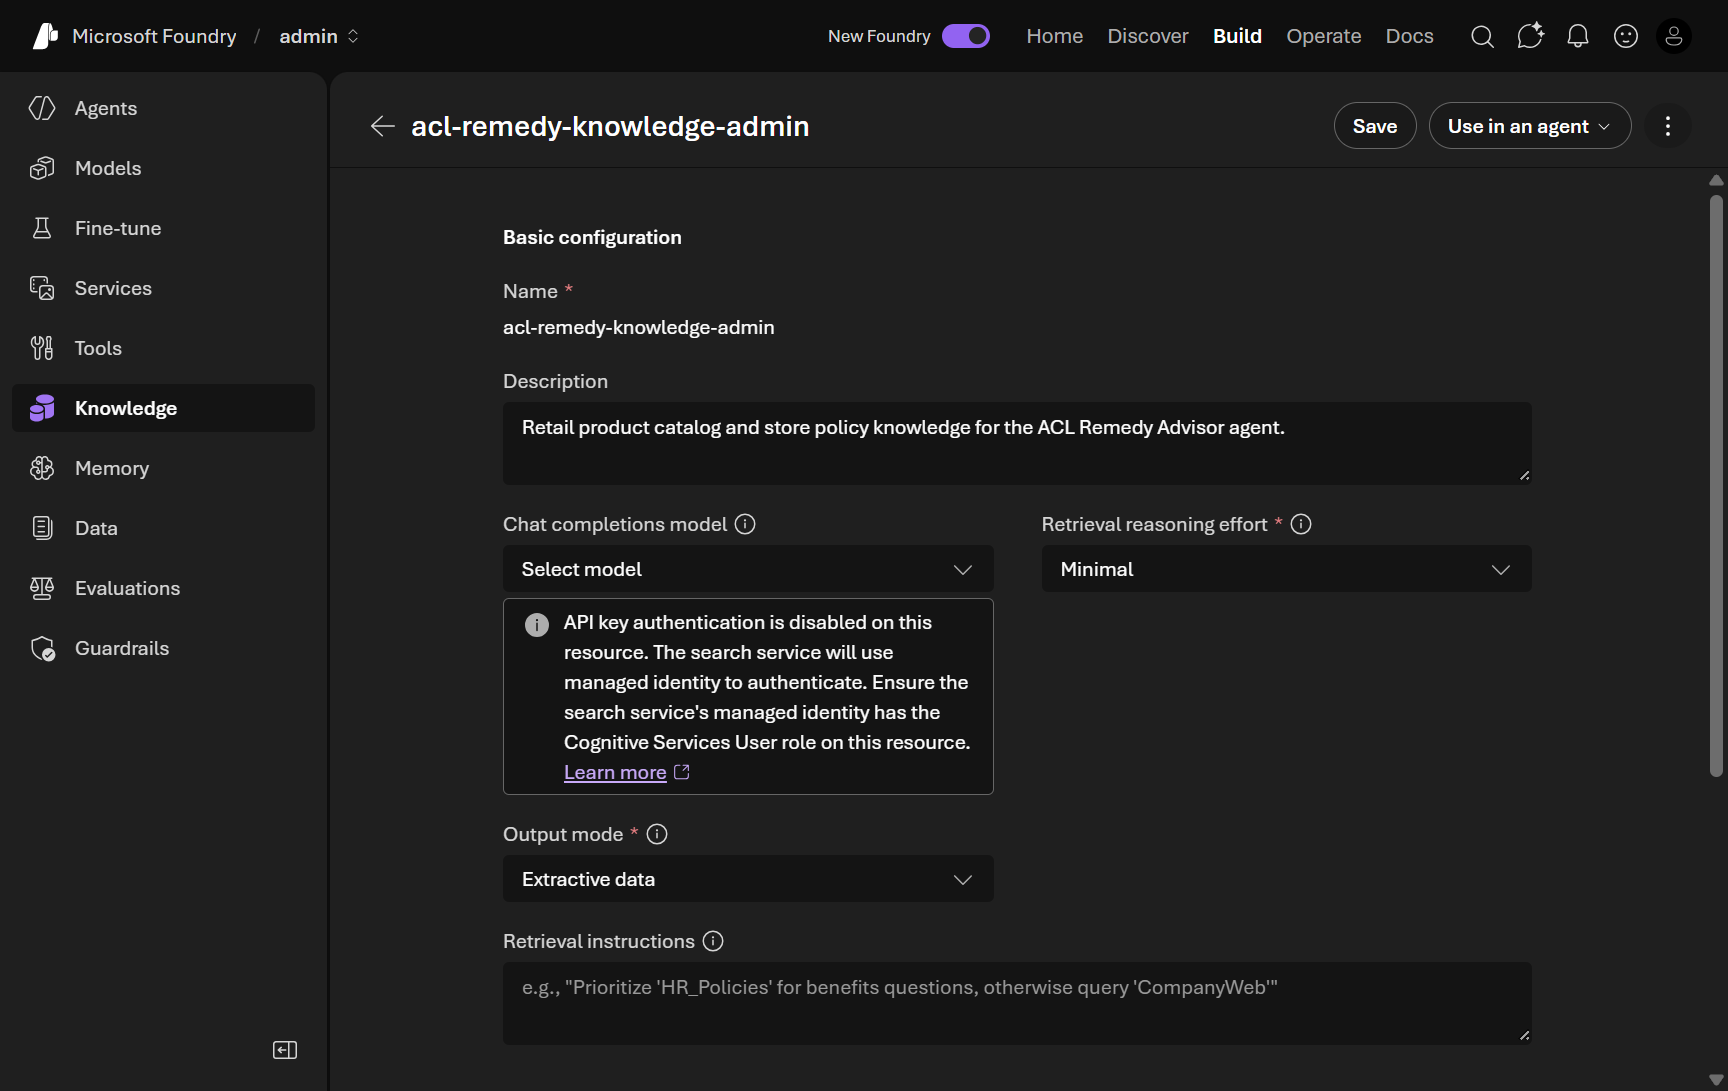This screenshot has width=1728, height=1091.
Task: Open the AI chat sparkle icon
Action: 1530,36
